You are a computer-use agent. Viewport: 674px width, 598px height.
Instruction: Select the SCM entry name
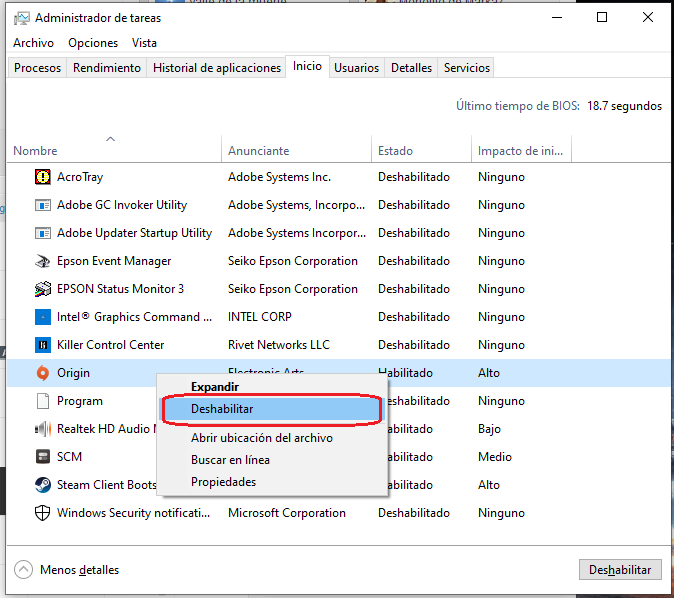(69, 457)
